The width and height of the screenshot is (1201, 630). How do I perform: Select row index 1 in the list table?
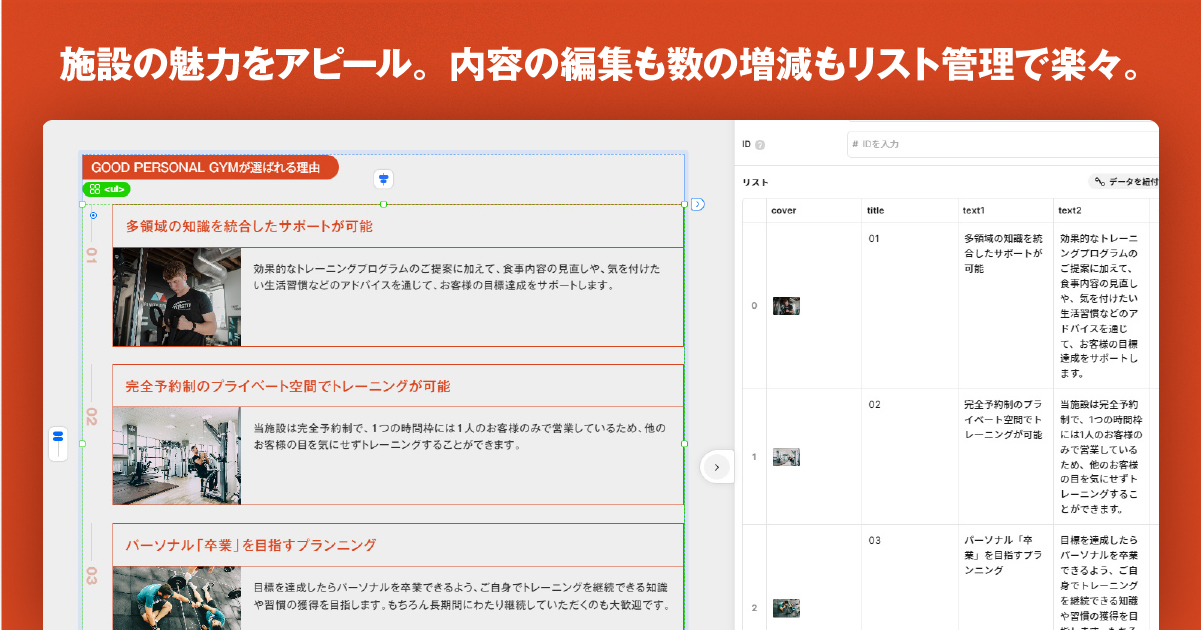(754, 457)
